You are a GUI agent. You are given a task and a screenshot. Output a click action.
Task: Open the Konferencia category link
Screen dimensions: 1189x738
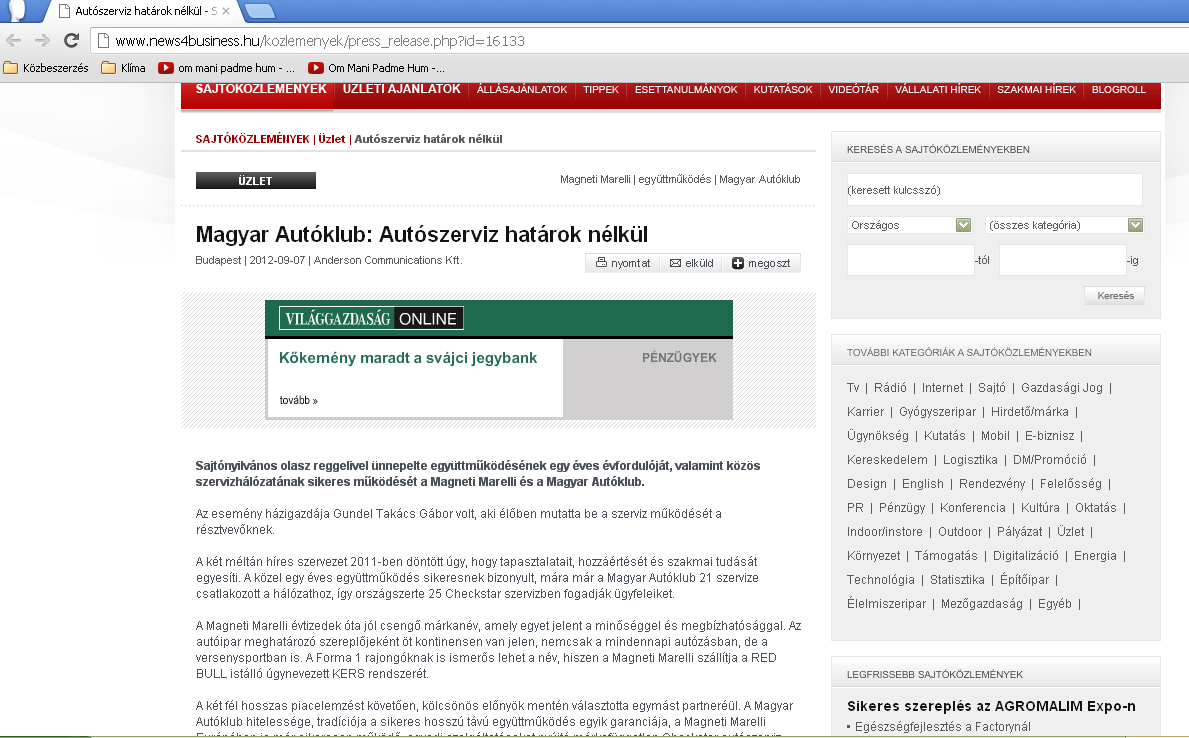973,508
